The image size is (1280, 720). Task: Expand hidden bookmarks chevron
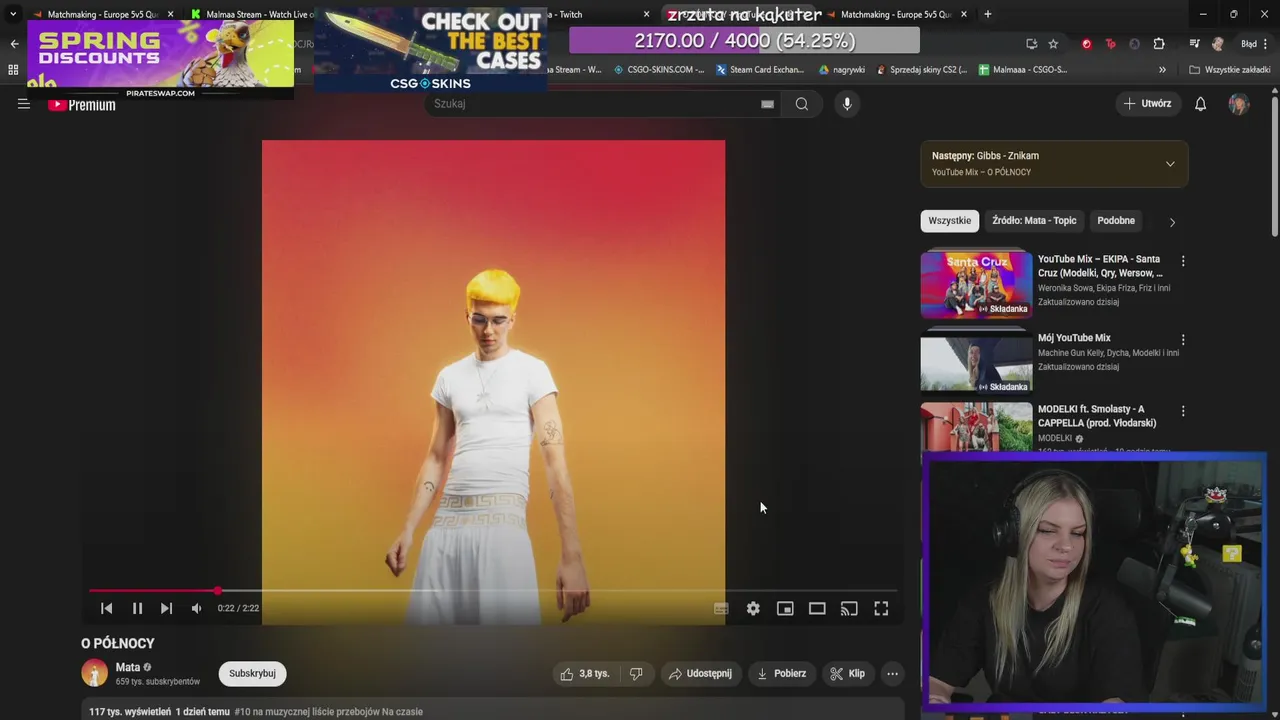coord(1162,70)
